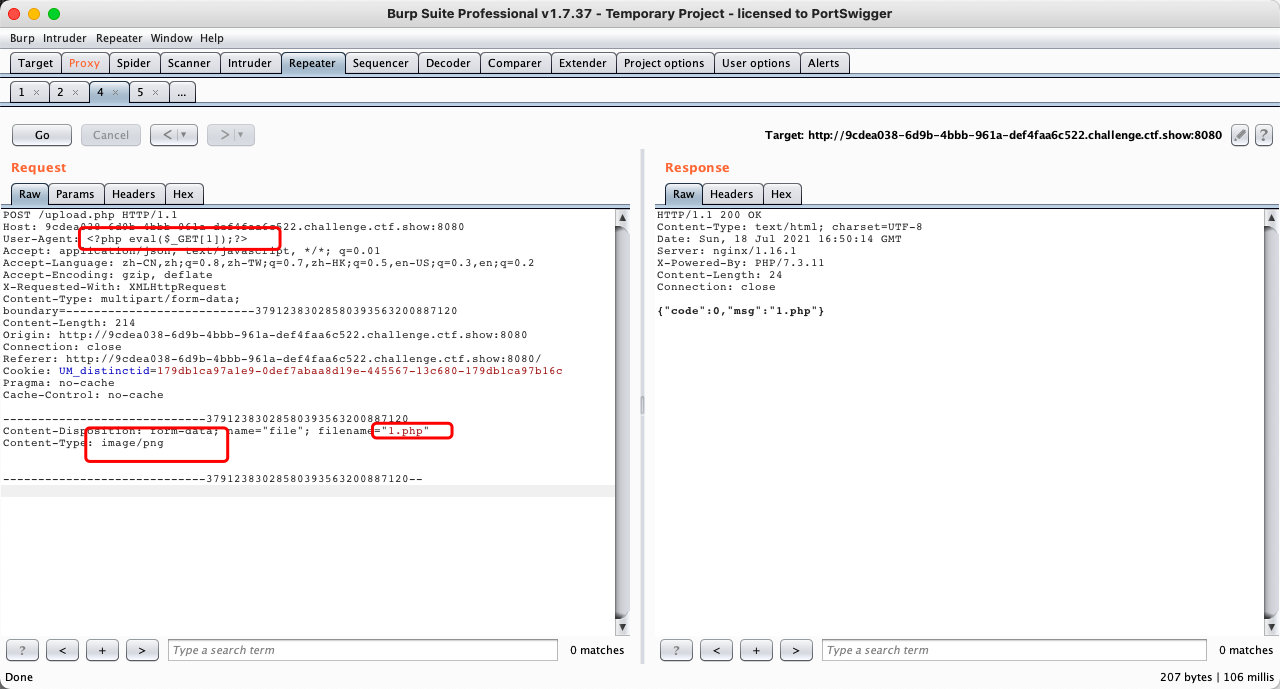Open Request search options plus button
The image size is (1280, 689).
click(102, 650)
